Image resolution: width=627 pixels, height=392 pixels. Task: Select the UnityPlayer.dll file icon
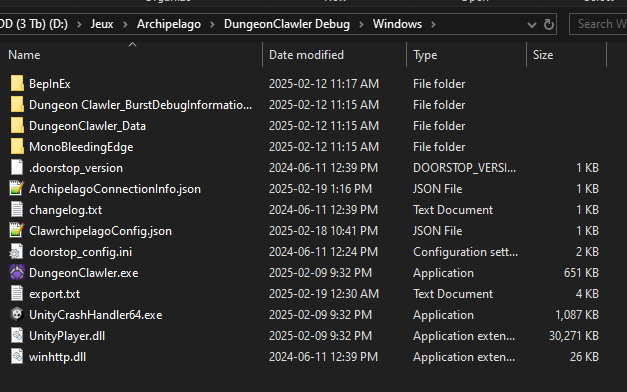pos(17,336)
